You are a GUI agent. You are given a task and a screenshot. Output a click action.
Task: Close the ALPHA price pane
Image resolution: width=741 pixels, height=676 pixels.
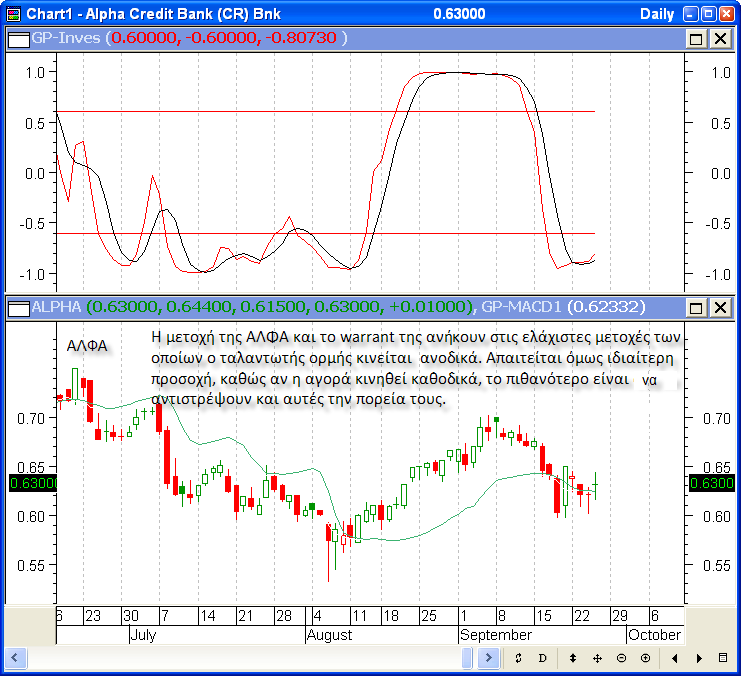[x=719, y=307]
